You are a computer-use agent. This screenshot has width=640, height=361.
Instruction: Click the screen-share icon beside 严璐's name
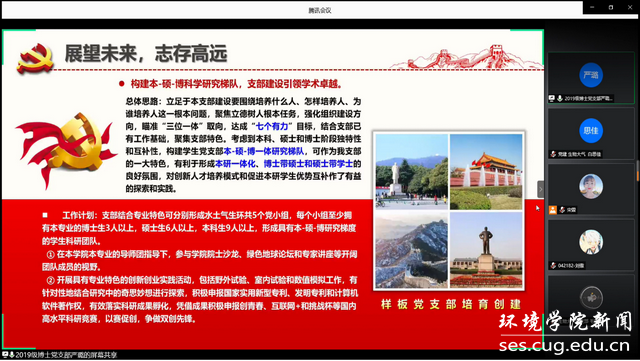click(552, 98)
